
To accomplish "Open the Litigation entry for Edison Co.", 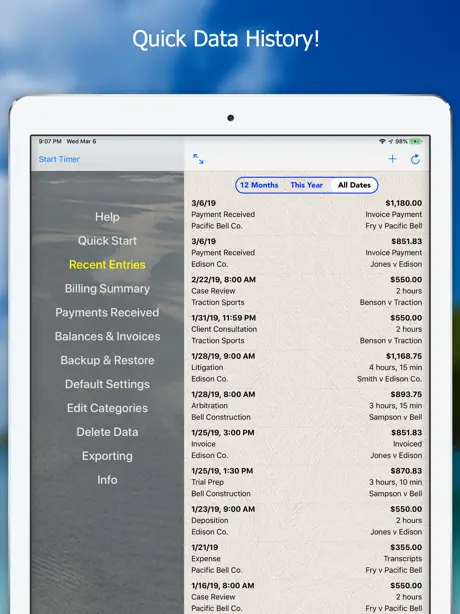I will tap(307, 367).
